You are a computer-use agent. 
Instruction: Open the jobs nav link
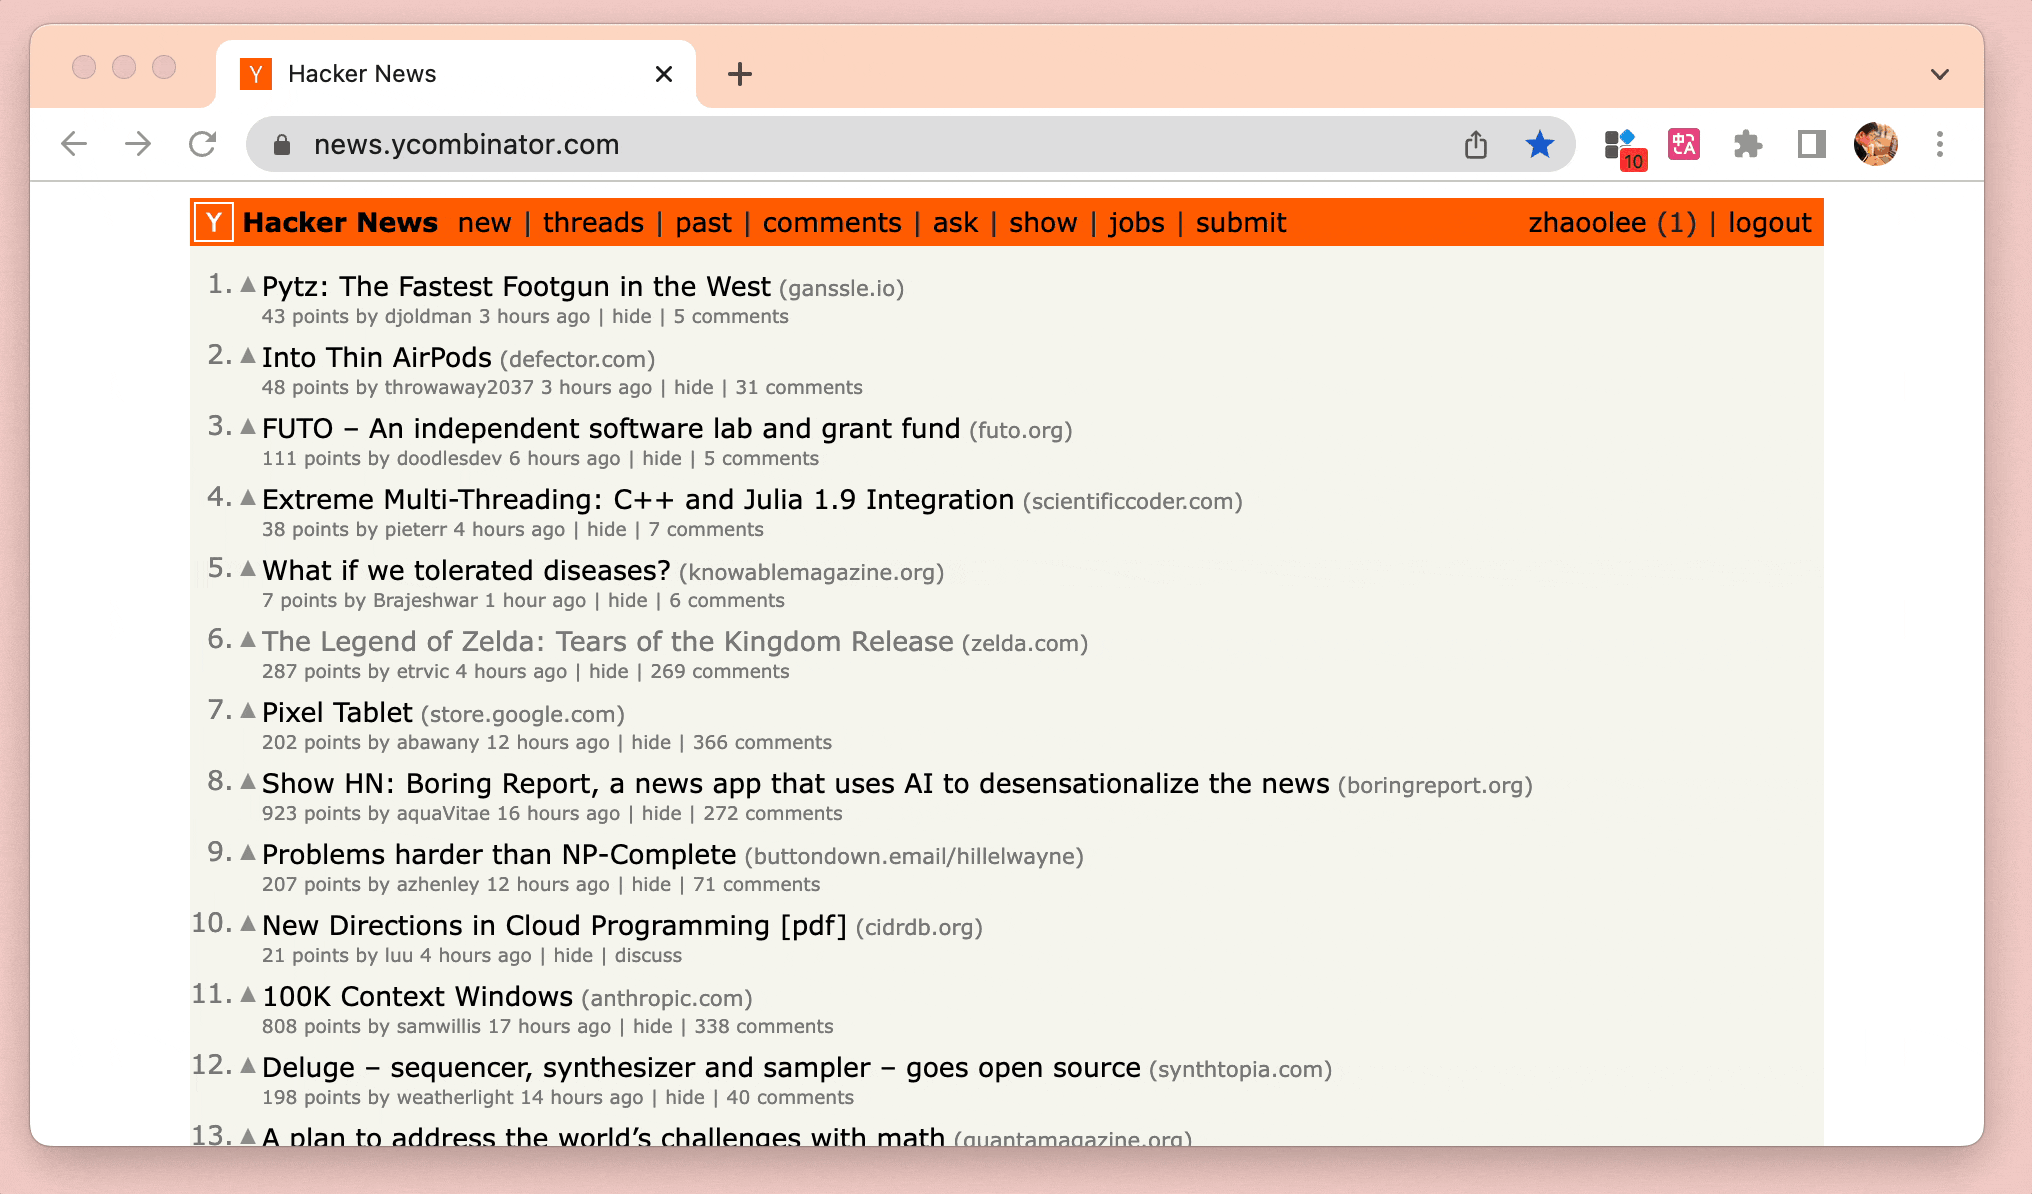[x=1136, y=222]
